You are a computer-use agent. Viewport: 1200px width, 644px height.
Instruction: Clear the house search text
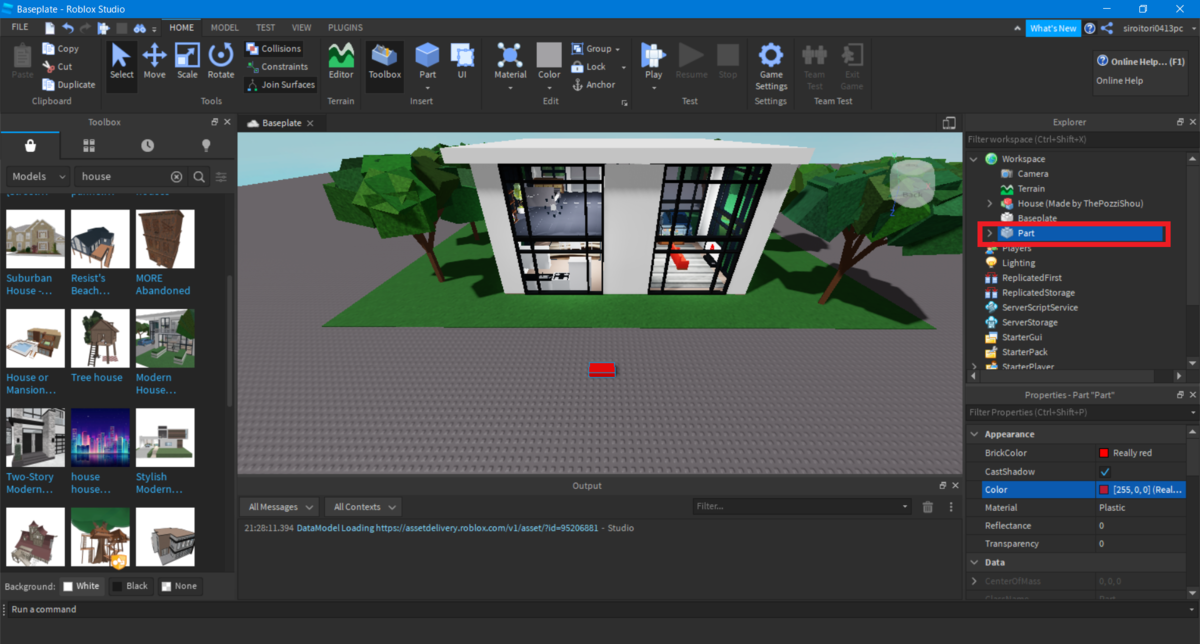177,177
